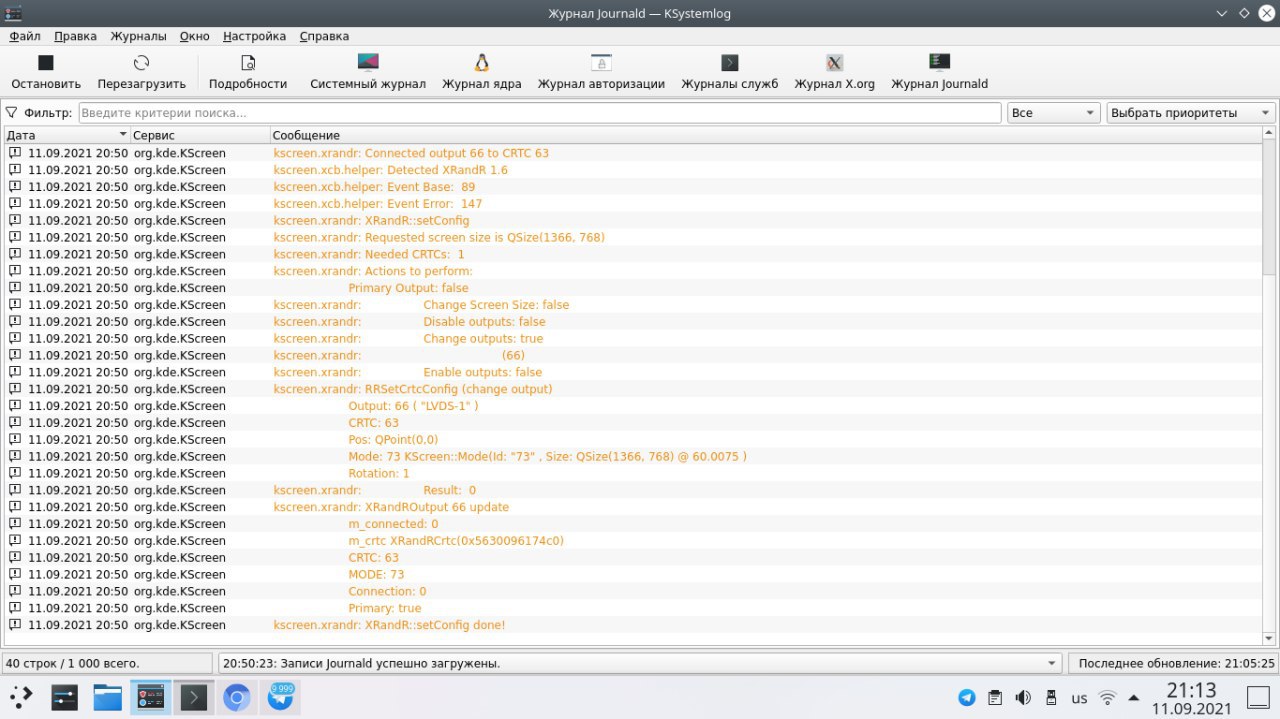The width and height of the screenshot is (1280, 719).
Task: Open Konsole terminal in taskbar
Action: (193, 697)
